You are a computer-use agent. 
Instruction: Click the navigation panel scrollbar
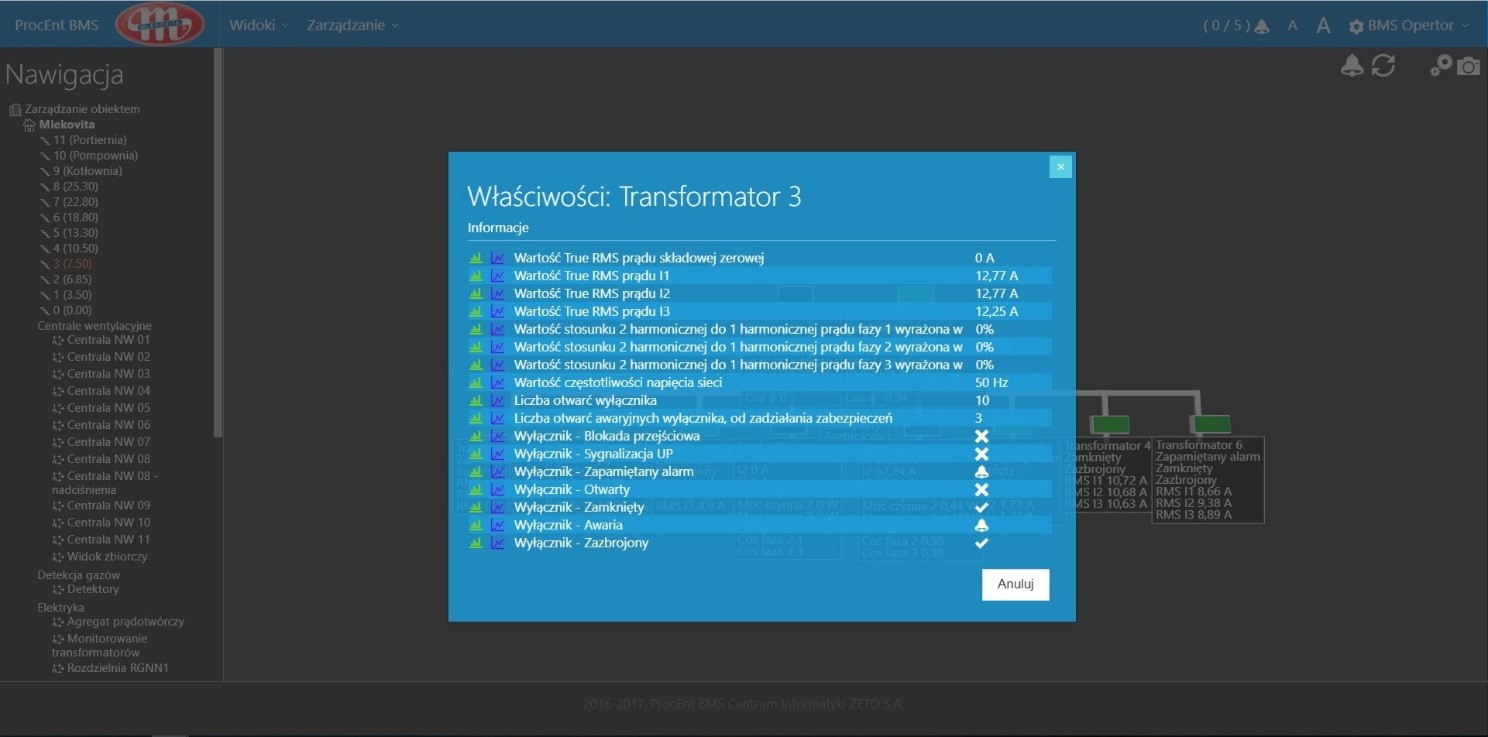[x=218, y=243]
